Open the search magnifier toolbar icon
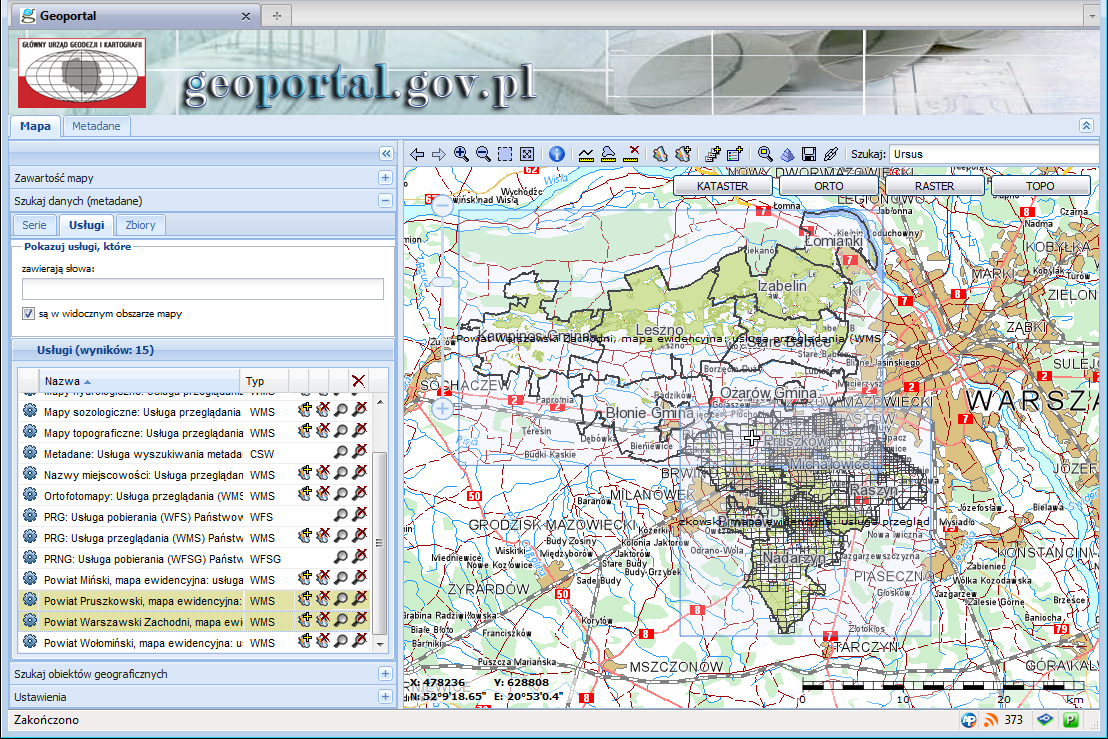Viewport: 1108px width, 739px height. 765,154
